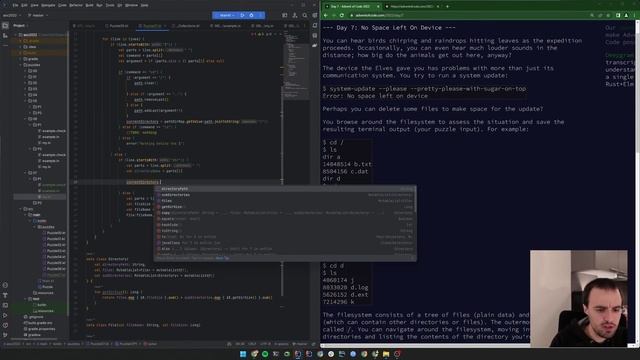Screen dimensions: 640x360
Task: Collapse the main folder in project tree
Action: (26, 215)
